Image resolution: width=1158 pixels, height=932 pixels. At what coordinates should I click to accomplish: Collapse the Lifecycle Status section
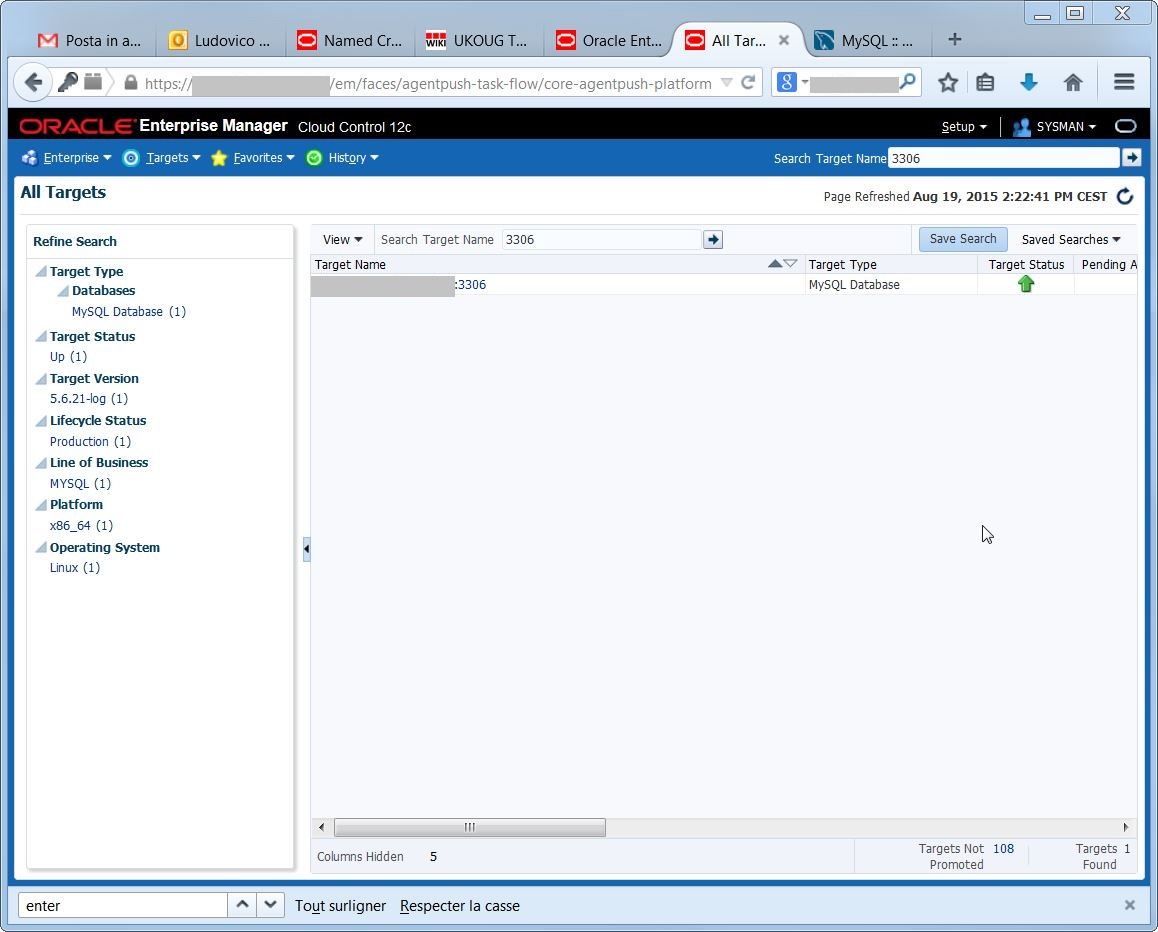tap(41, 420)
